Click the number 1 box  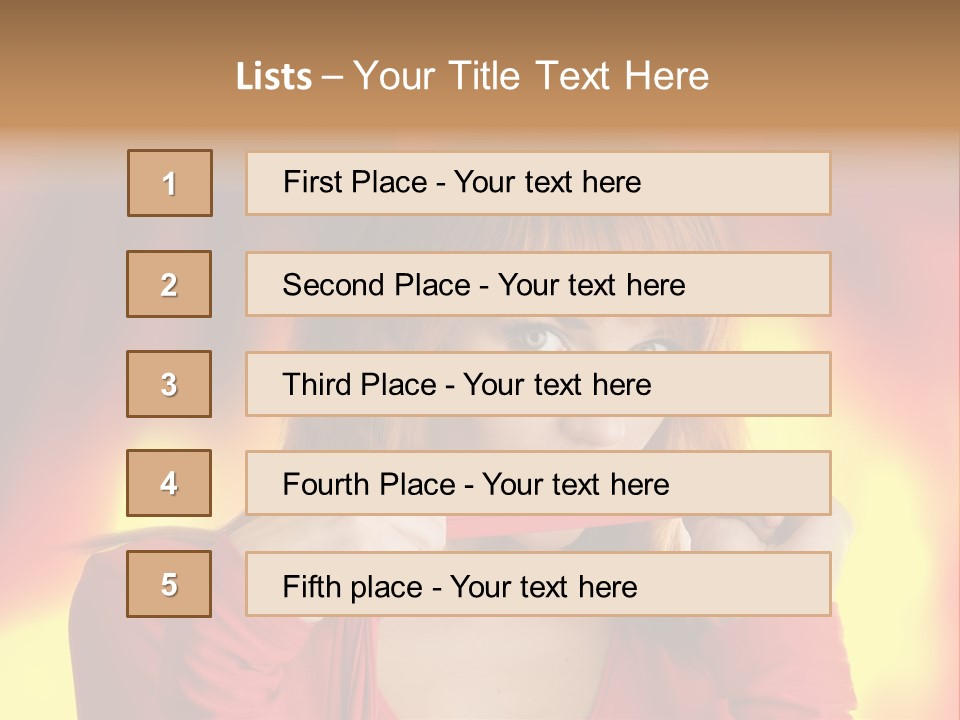coord(170,183)
